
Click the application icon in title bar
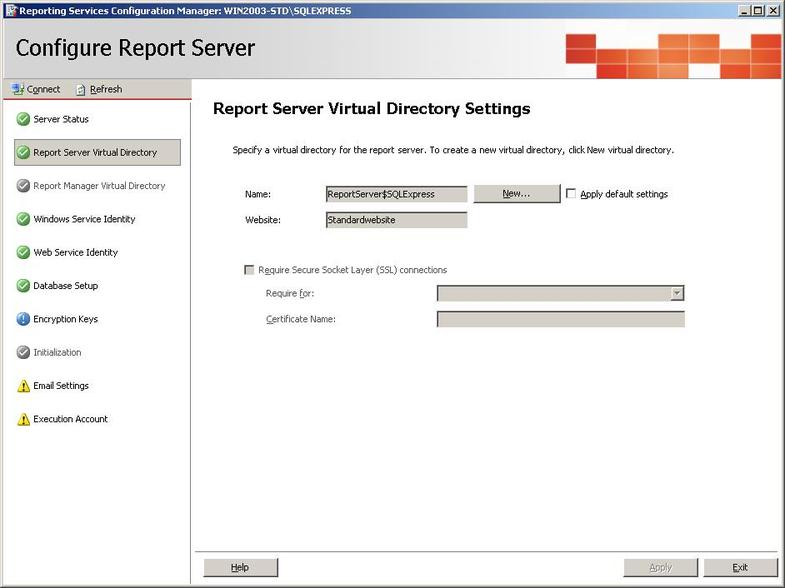coord(11,11)
